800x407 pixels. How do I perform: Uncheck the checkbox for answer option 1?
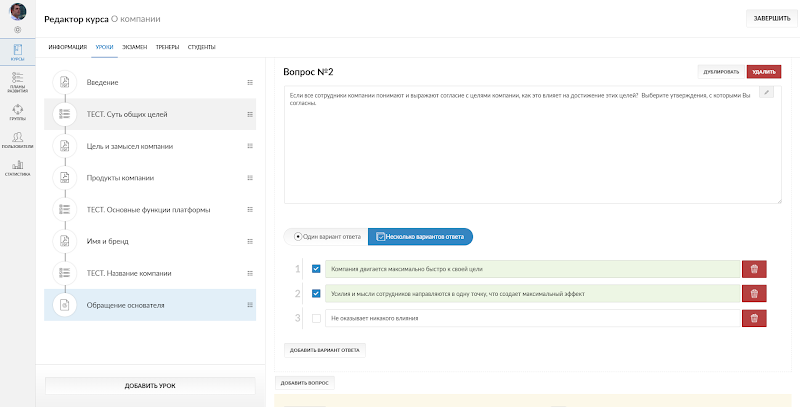316,269
